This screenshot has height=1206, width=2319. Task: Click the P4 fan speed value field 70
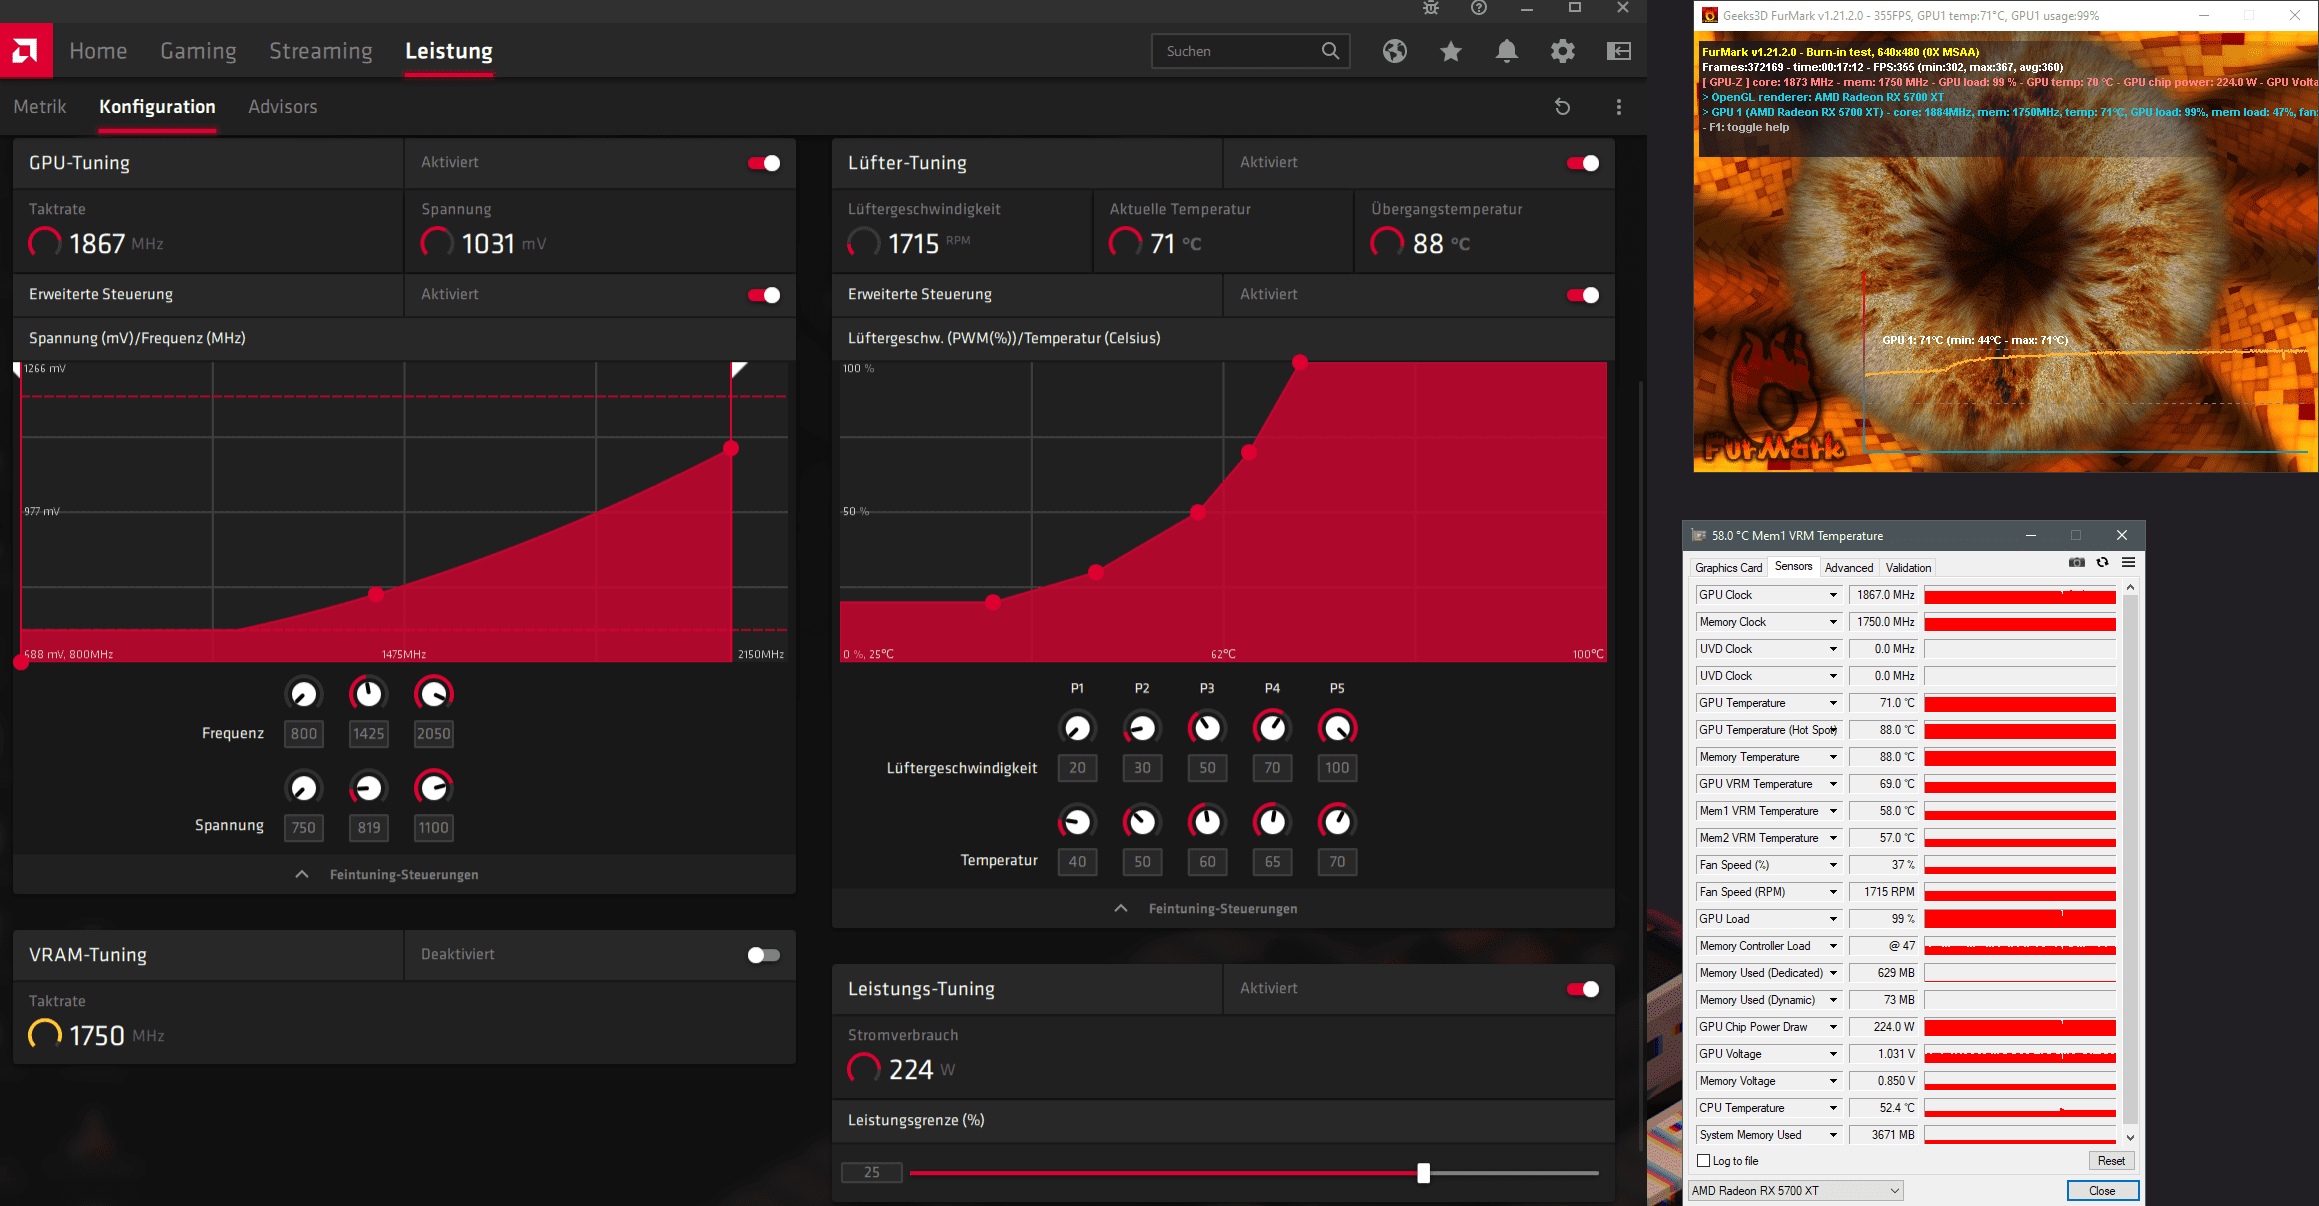click(x=1272, y=768)
